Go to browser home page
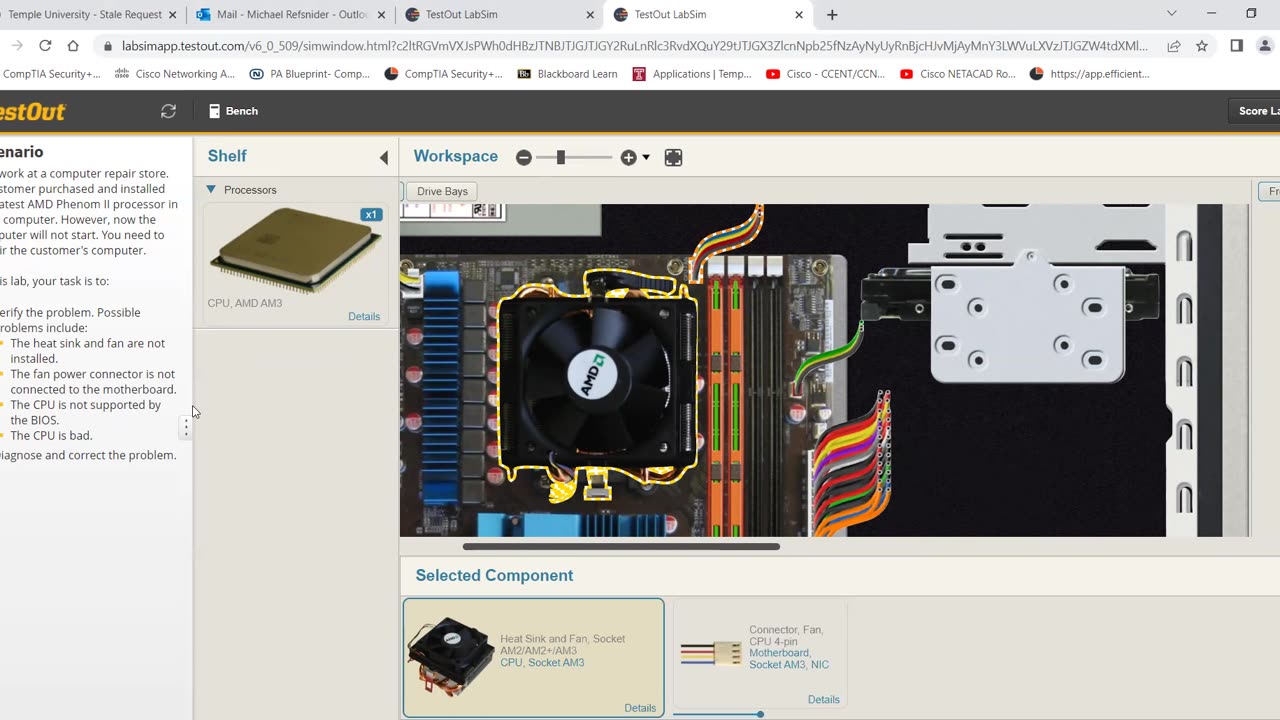 point(73,46)
